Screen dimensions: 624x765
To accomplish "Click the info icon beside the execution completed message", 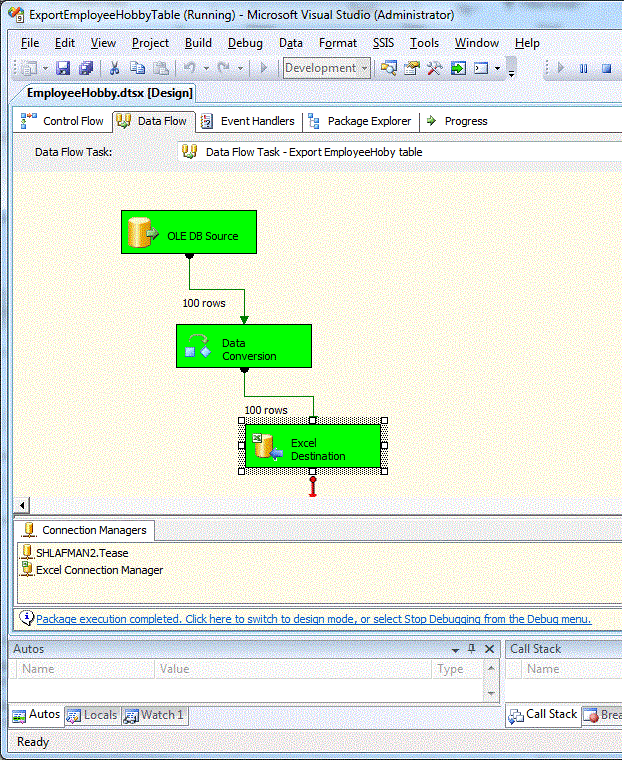I will [x=26, y=618].
